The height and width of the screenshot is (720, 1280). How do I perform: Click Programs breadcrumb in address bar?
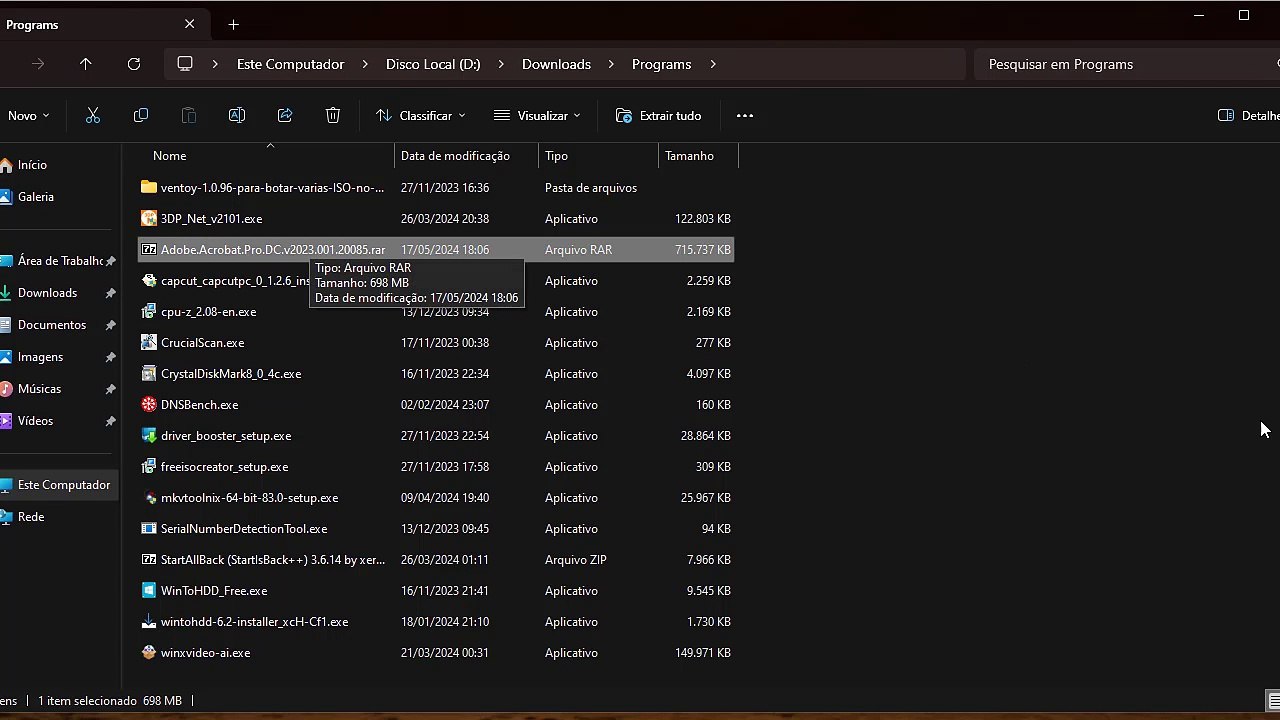tap(661, 64)
